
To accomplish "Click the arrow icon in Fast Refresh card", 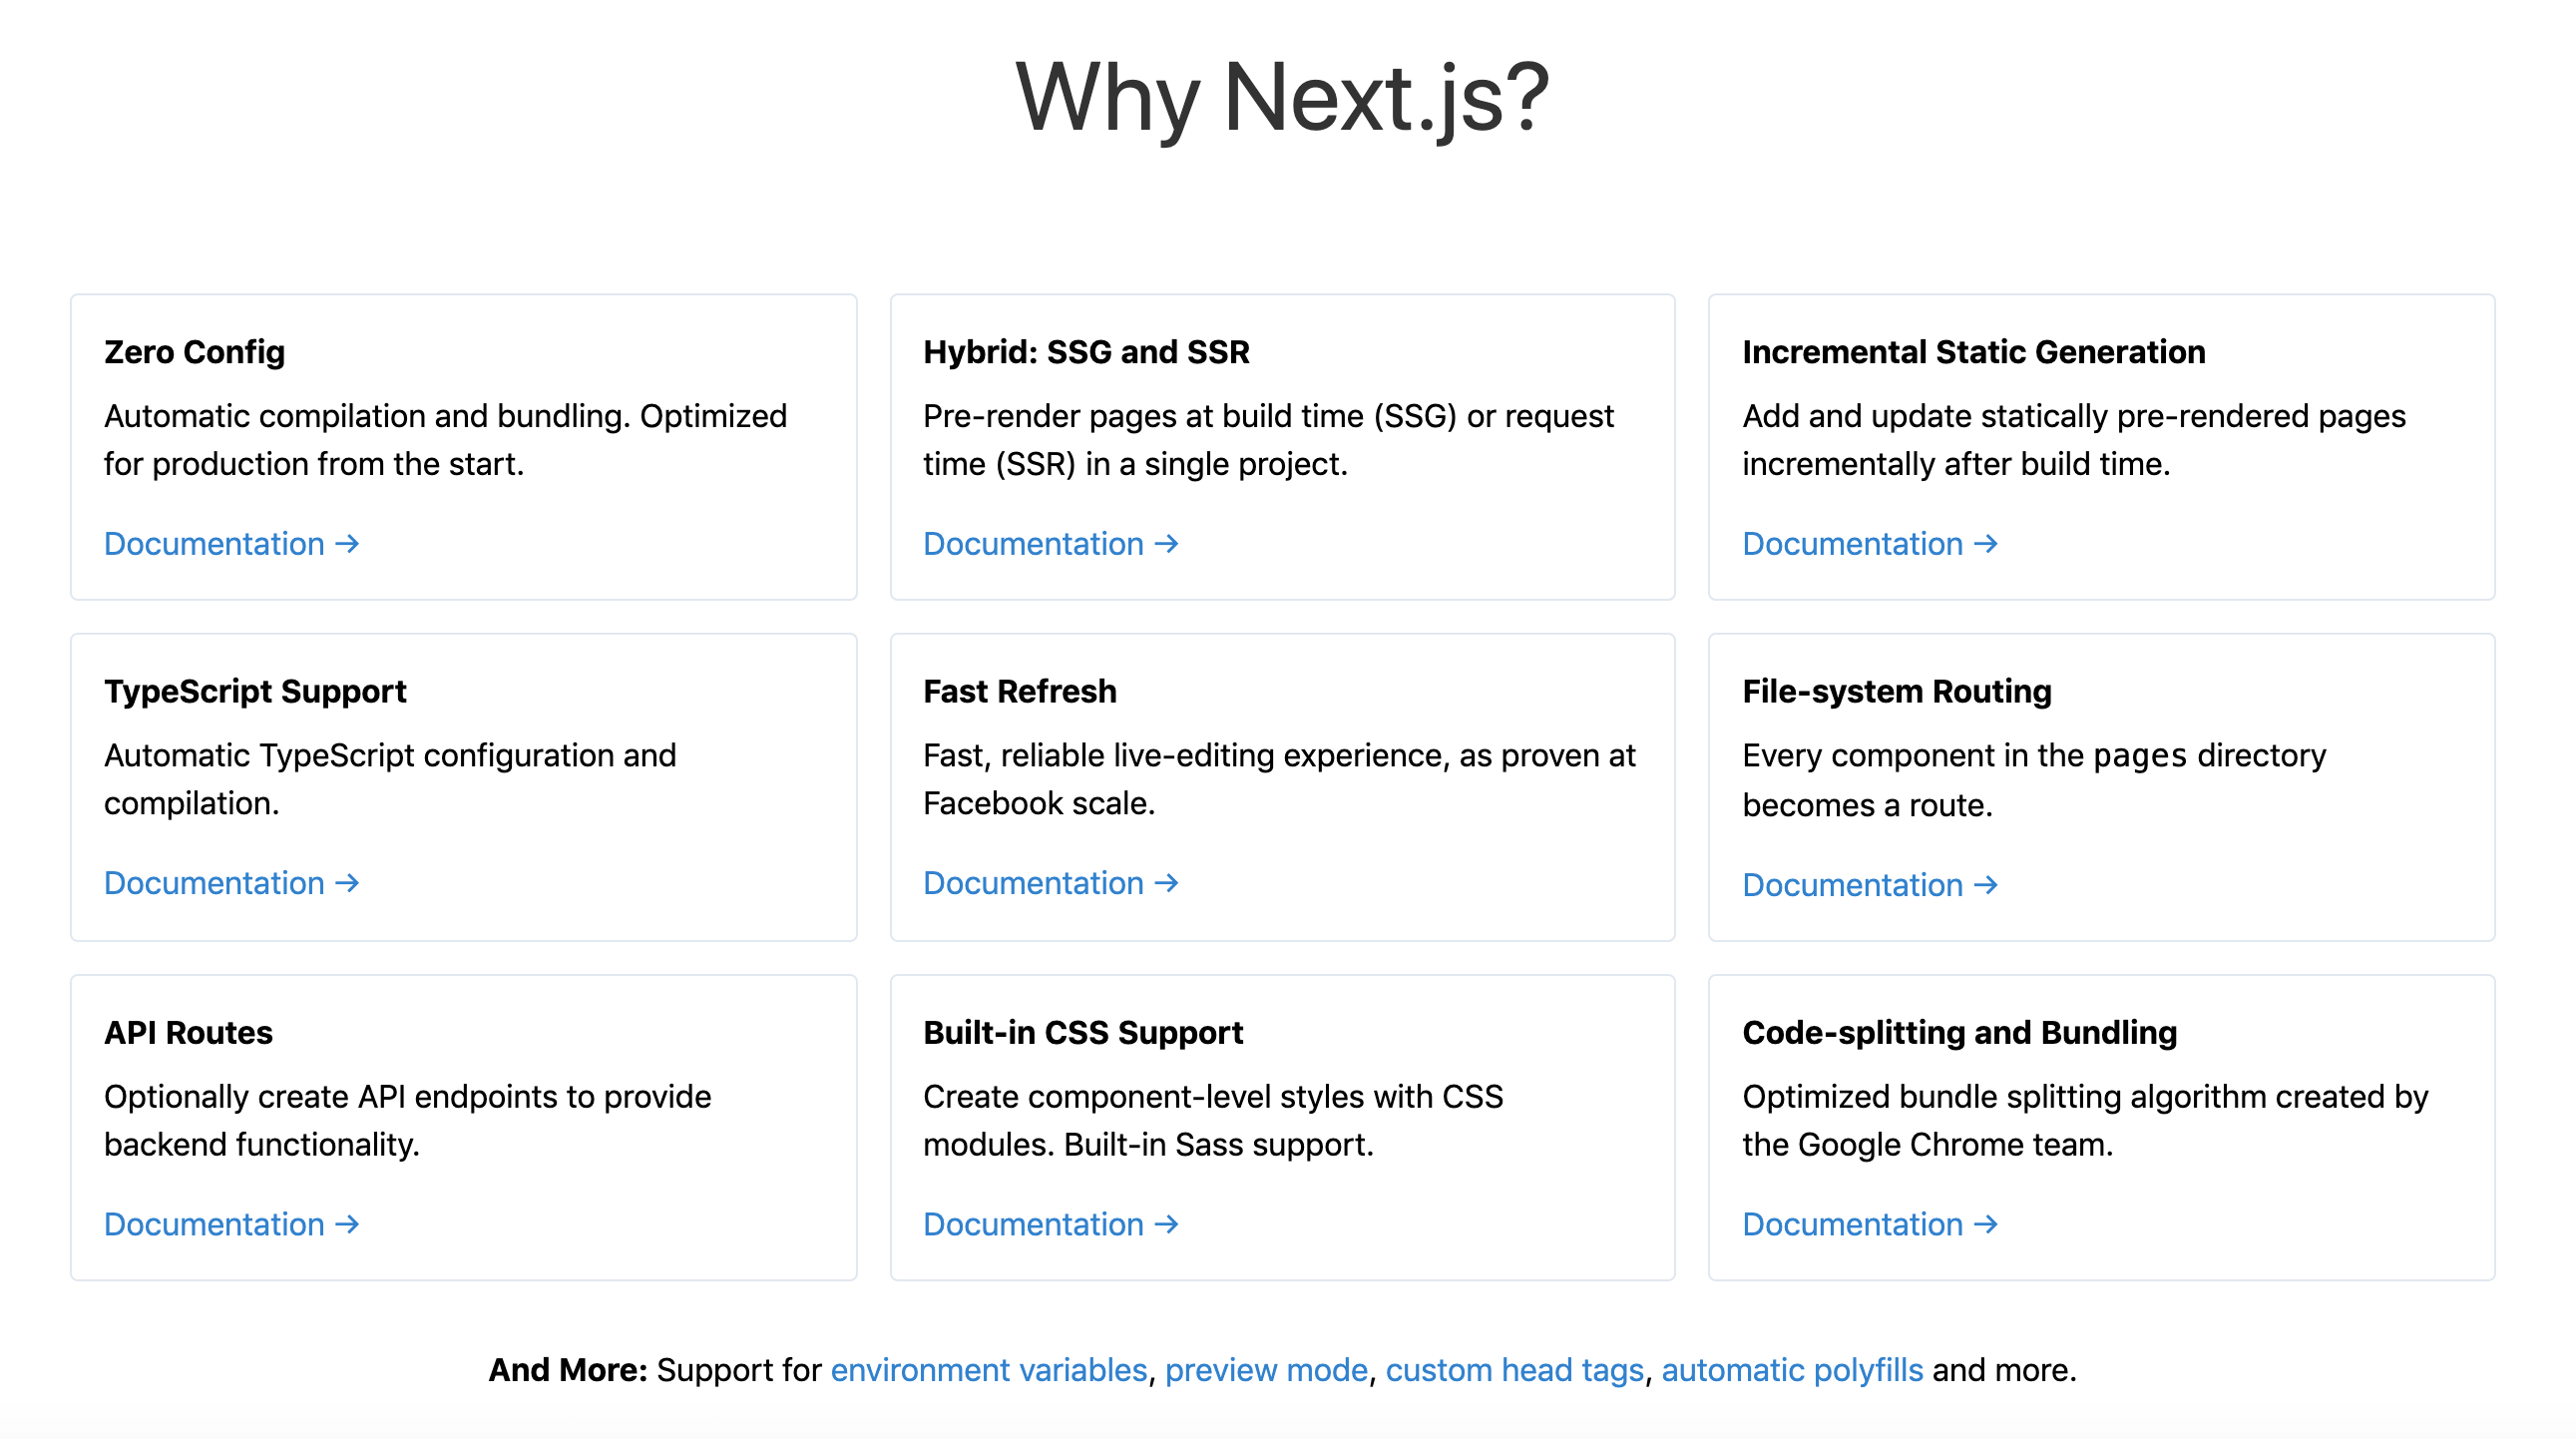I will tap(1166, 884).
